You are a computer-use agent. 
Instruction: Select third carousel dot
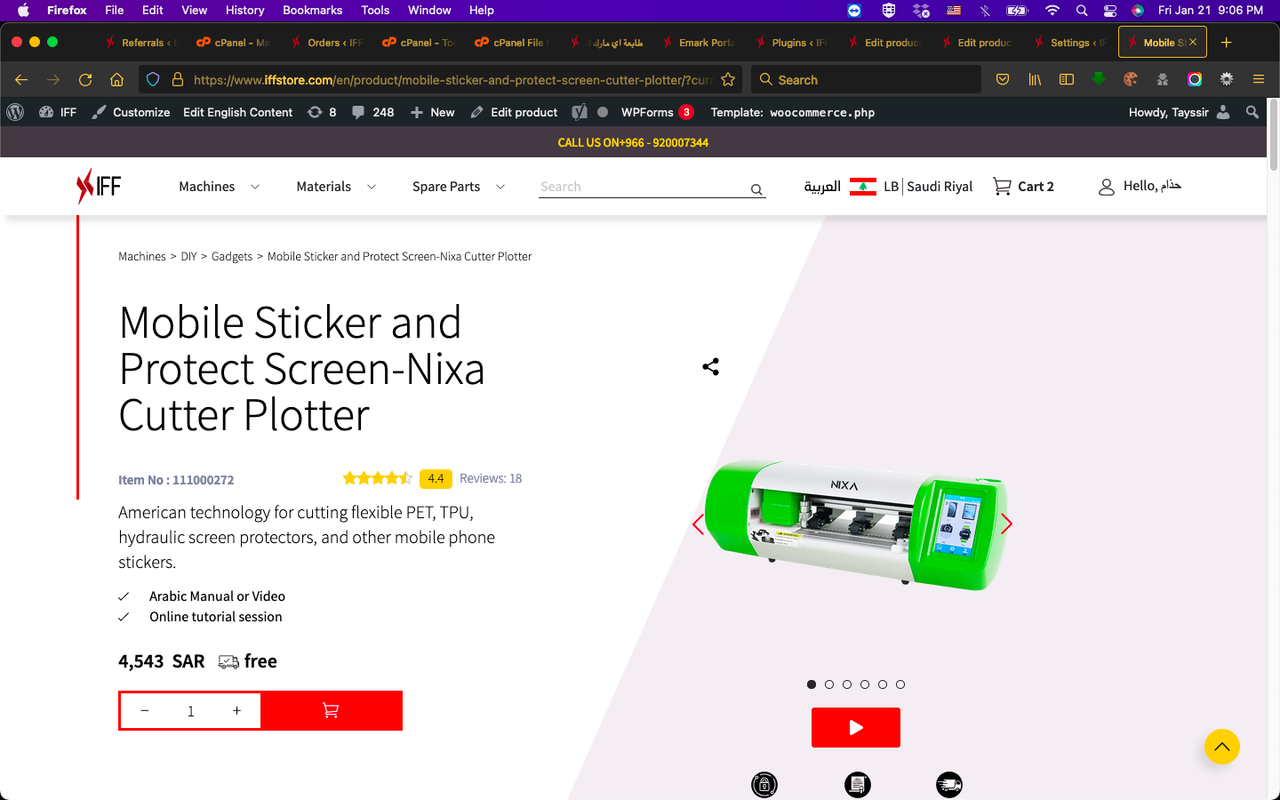pos(847,684)
